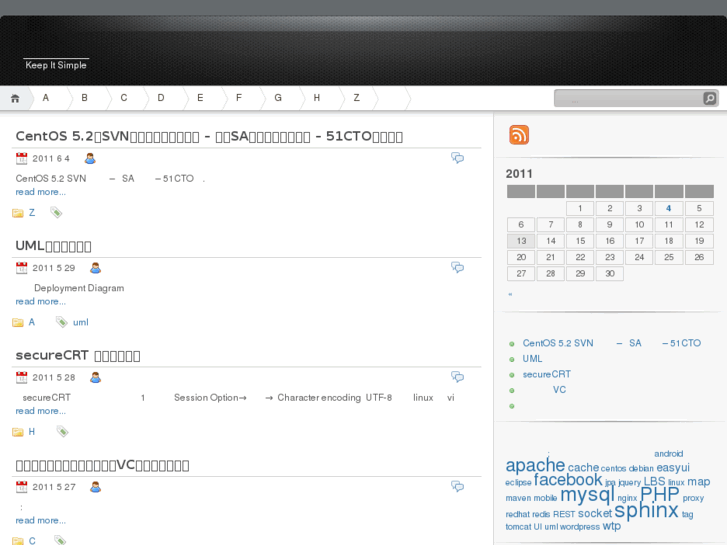Viewport: 727px width, 545px height.
Task: Click the Keep It Simple site tagline
Action: click(56, 65)
